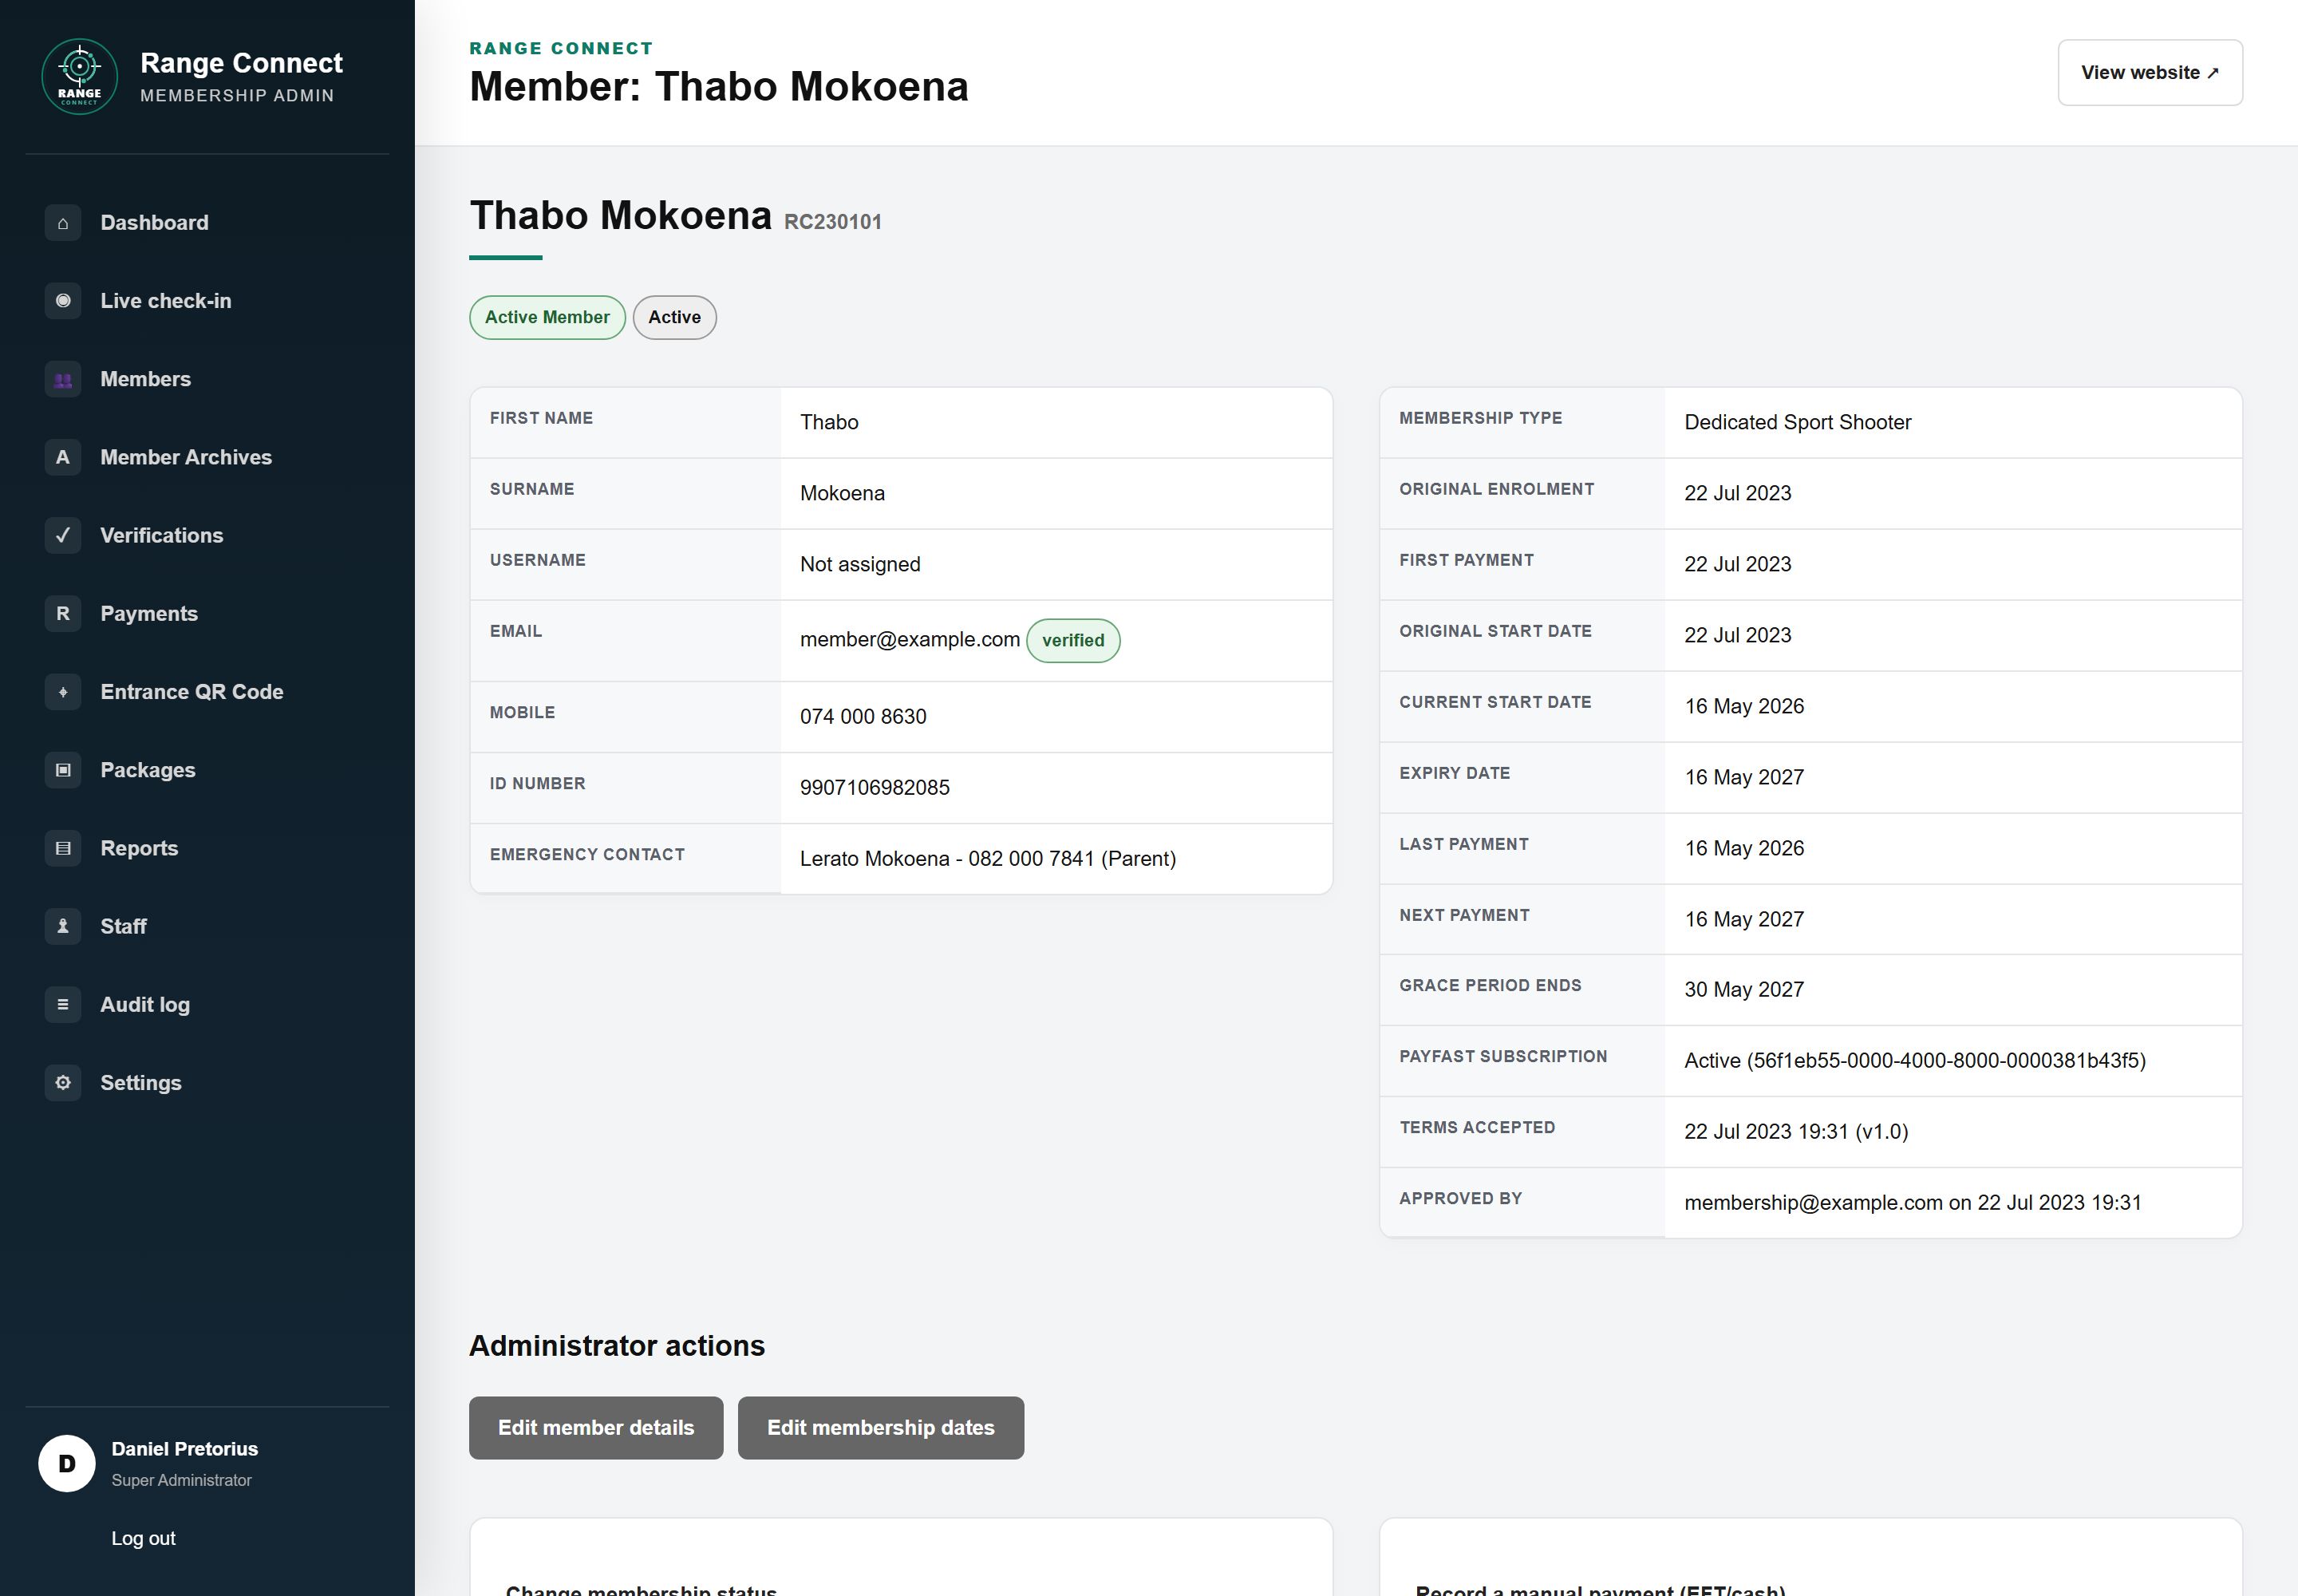2298x1596 pixels.
Task: Click Edit member details button
Action: click(x=596, y=1428)
